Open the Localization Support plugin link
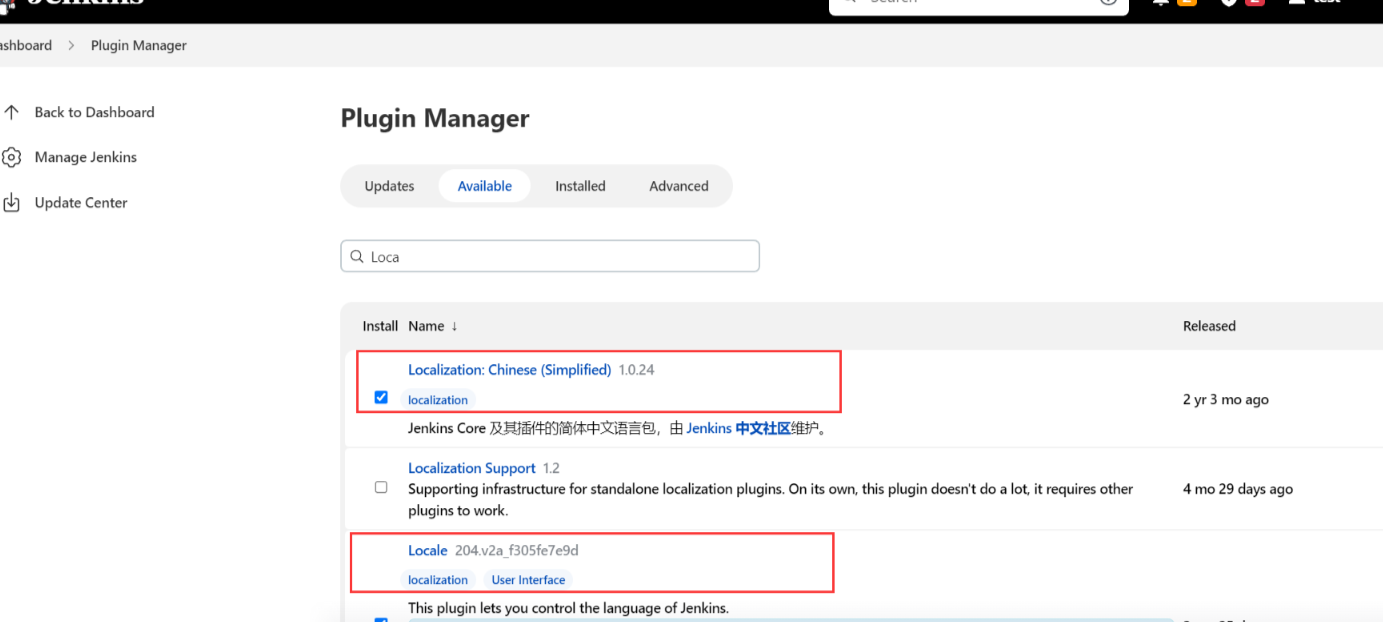Screen dimensions: 1383x622 pos(472,468)
